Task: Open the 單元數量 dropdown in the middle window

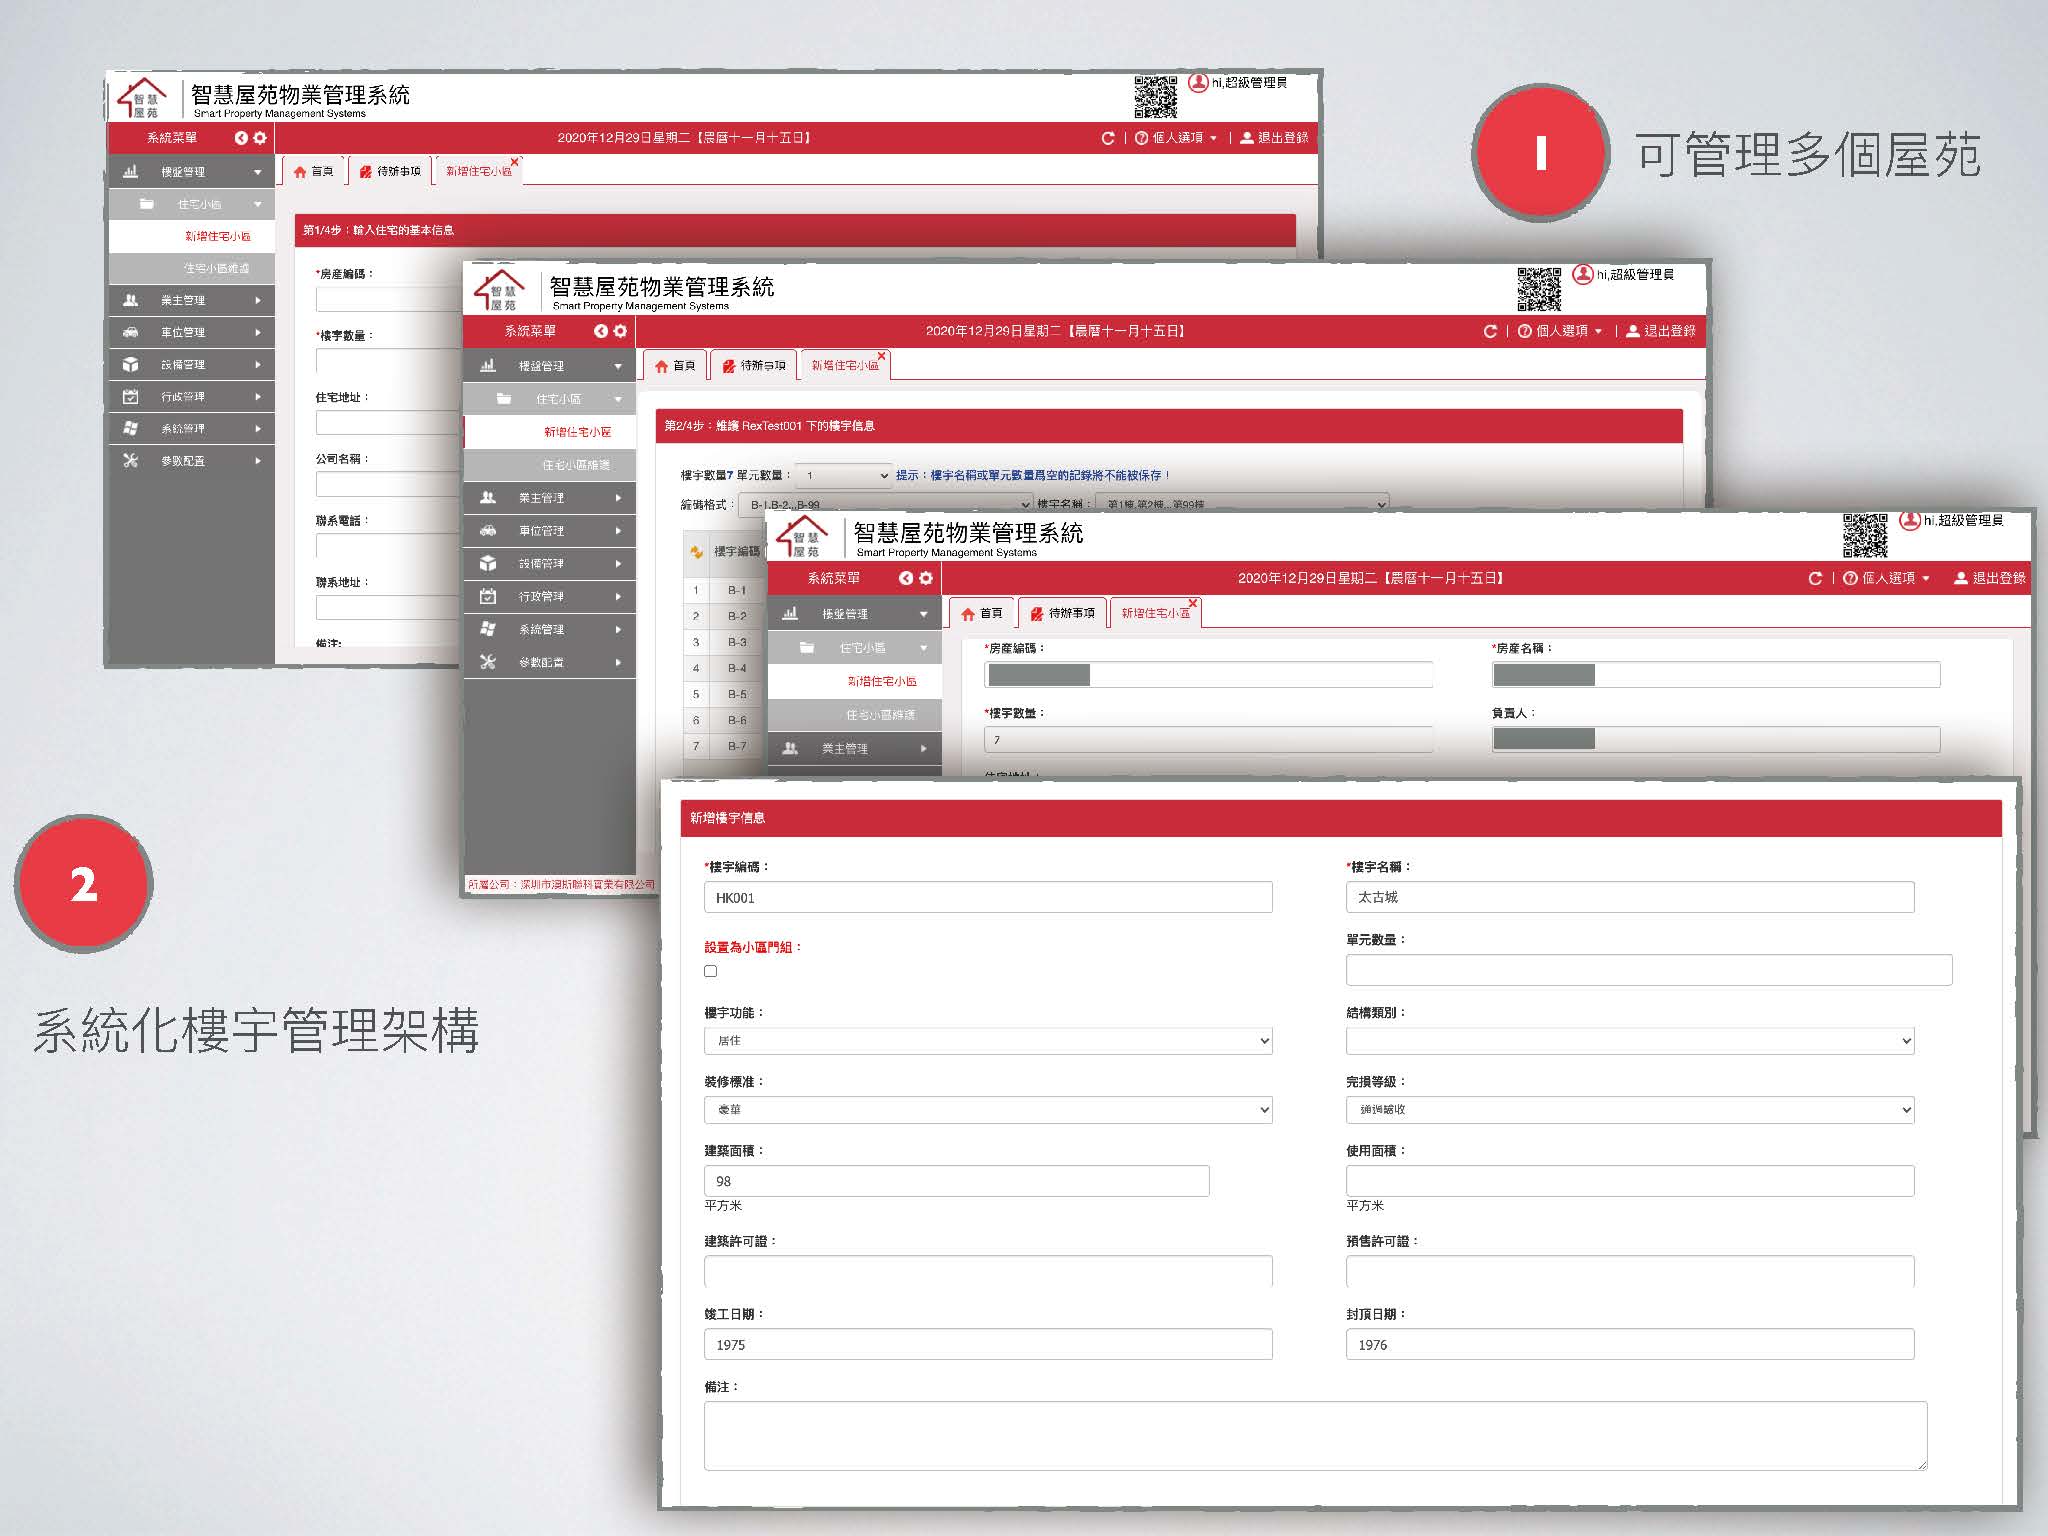Action: point(844,476)
